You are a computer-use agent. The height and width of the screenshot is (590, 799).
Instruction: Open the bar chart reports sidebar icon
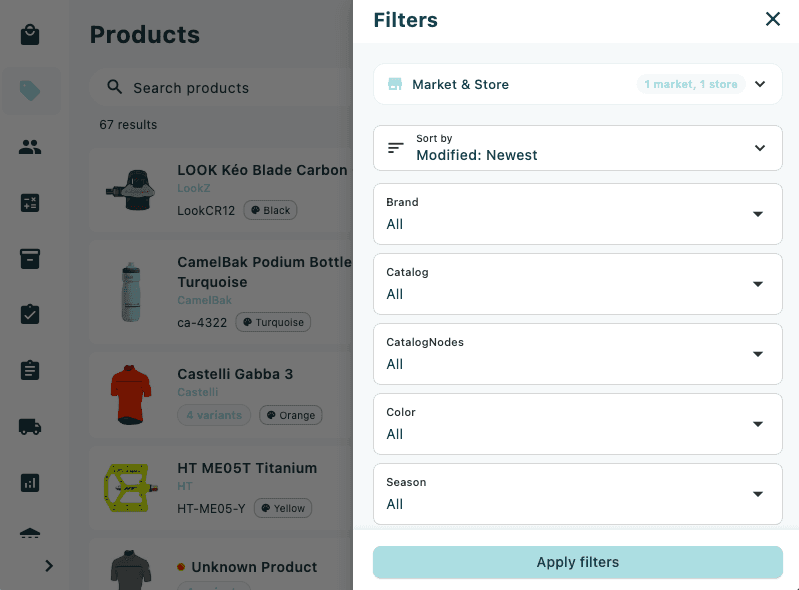pyautogui.click(x=30, y=482)
